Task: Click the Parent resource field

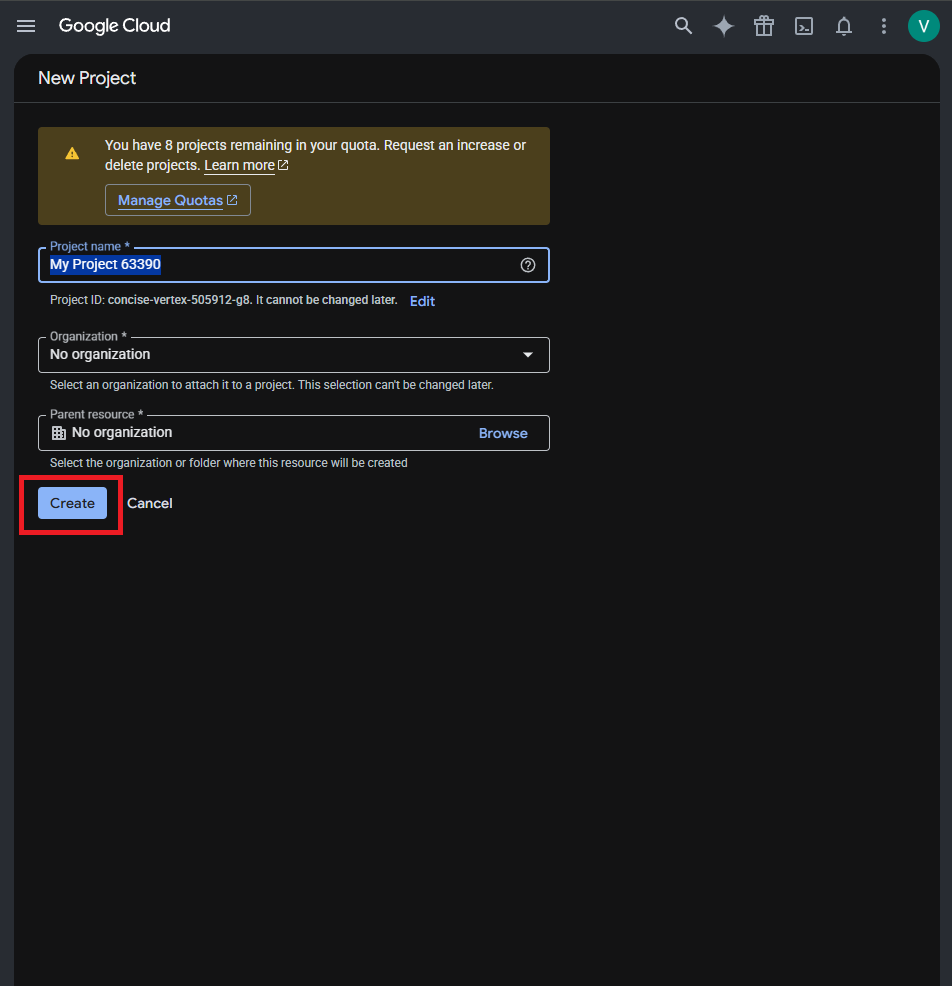Action: pos(294,433)
